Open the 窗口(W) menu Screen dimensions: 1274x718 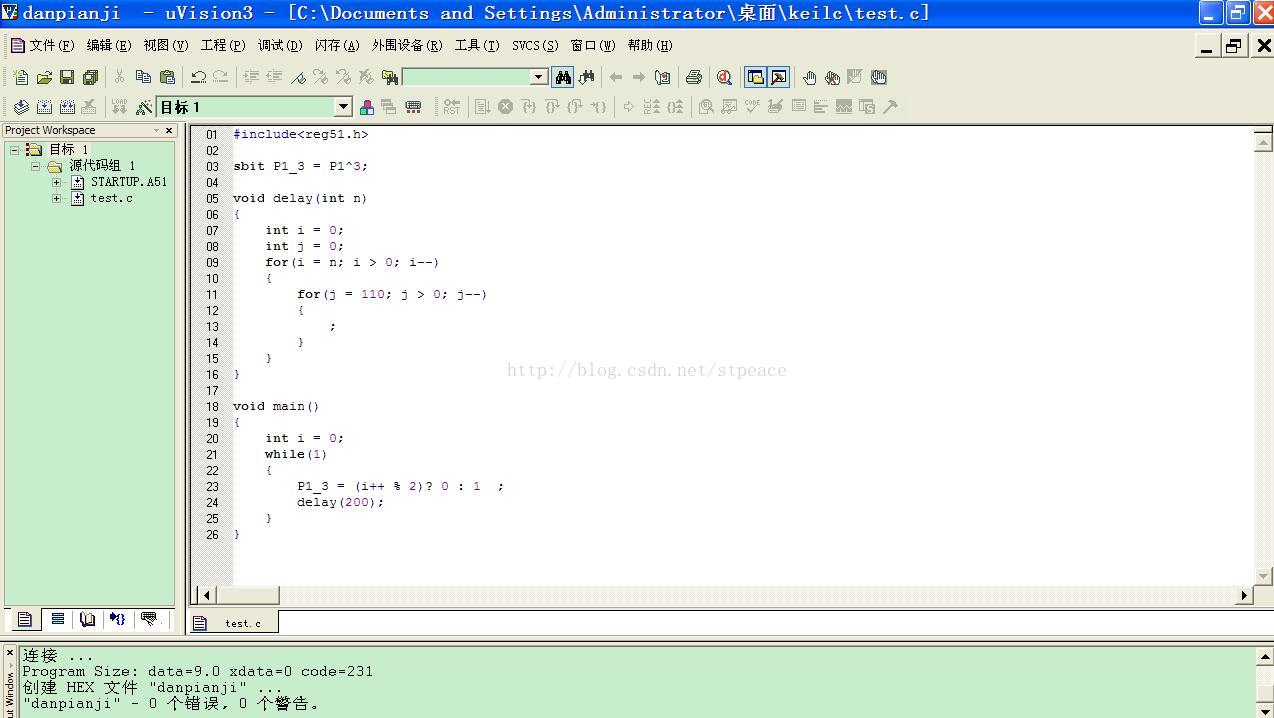coord(593,45)
